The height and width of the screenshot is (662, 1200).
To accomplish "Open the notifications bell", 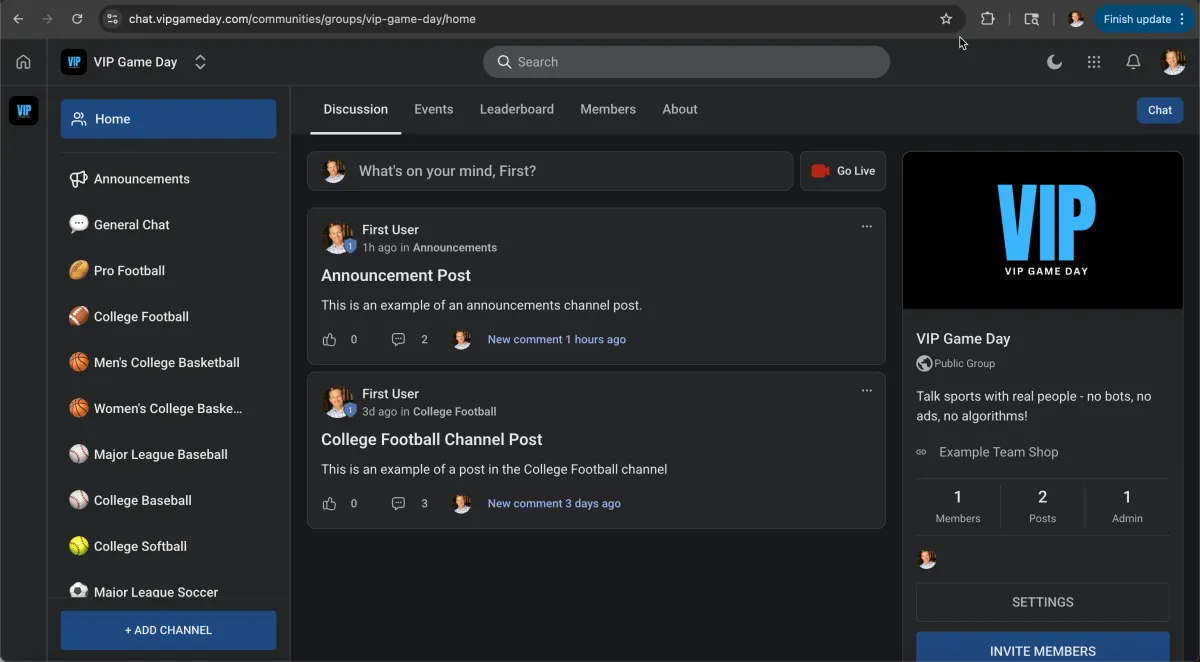I will pyautogui.click(x=1133, y=62).
